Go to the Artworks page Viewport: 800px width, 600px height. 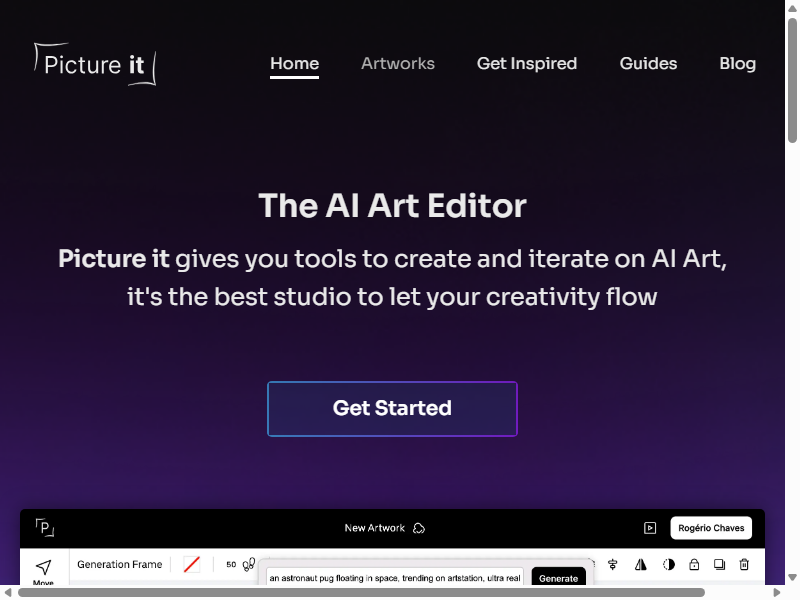coord(398,63)
